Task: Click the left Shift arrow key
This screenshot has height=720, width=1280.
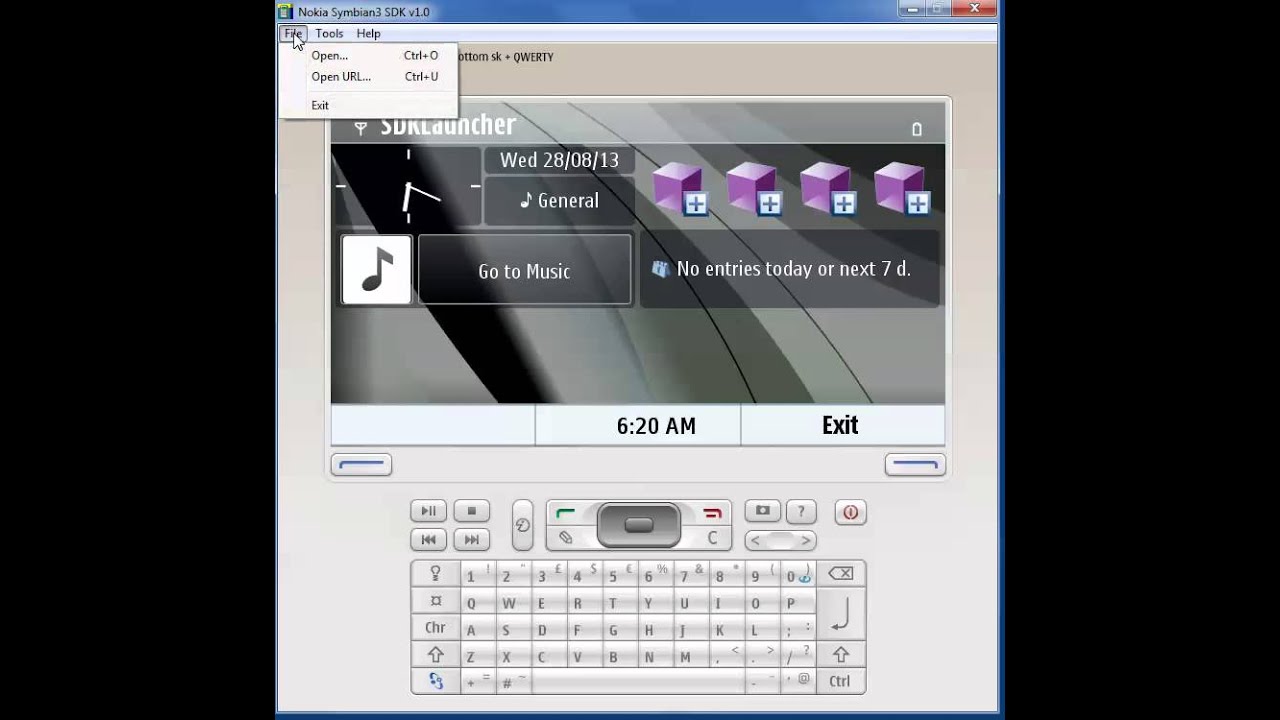Action: 435,655
